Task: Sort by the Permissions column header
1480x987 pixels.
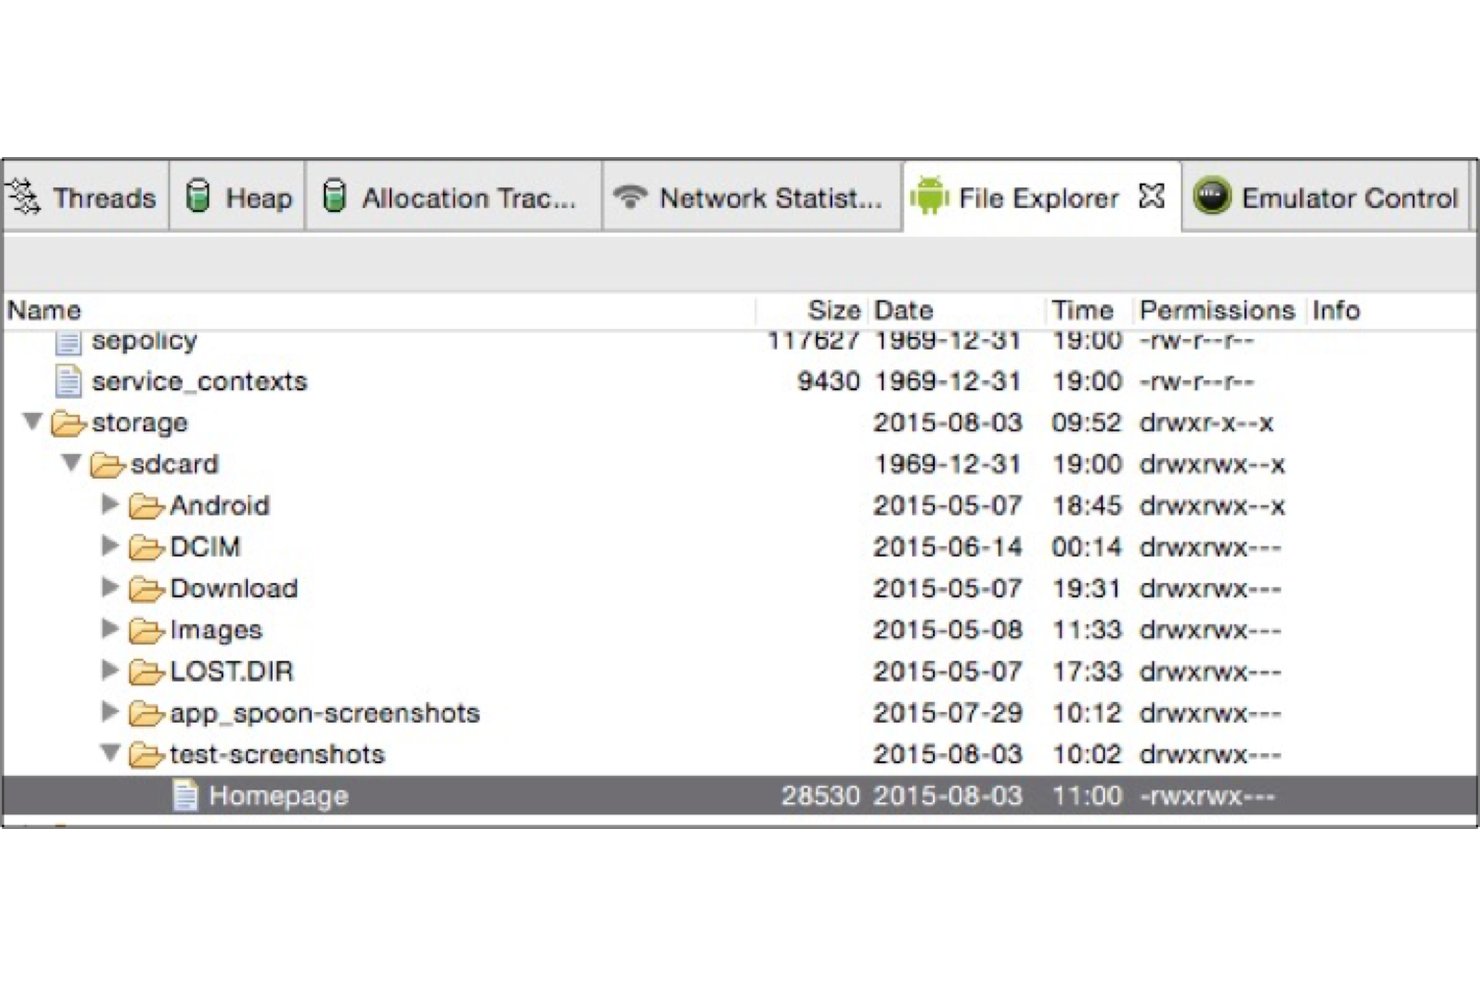Action: [1217, 310]
